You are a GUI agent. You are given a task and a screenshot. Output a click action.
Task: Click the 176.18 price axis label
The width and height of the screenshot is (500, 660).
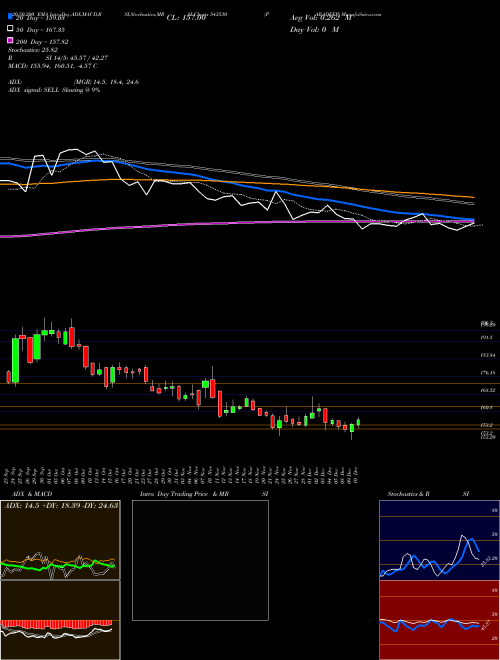tap(487, 373)
